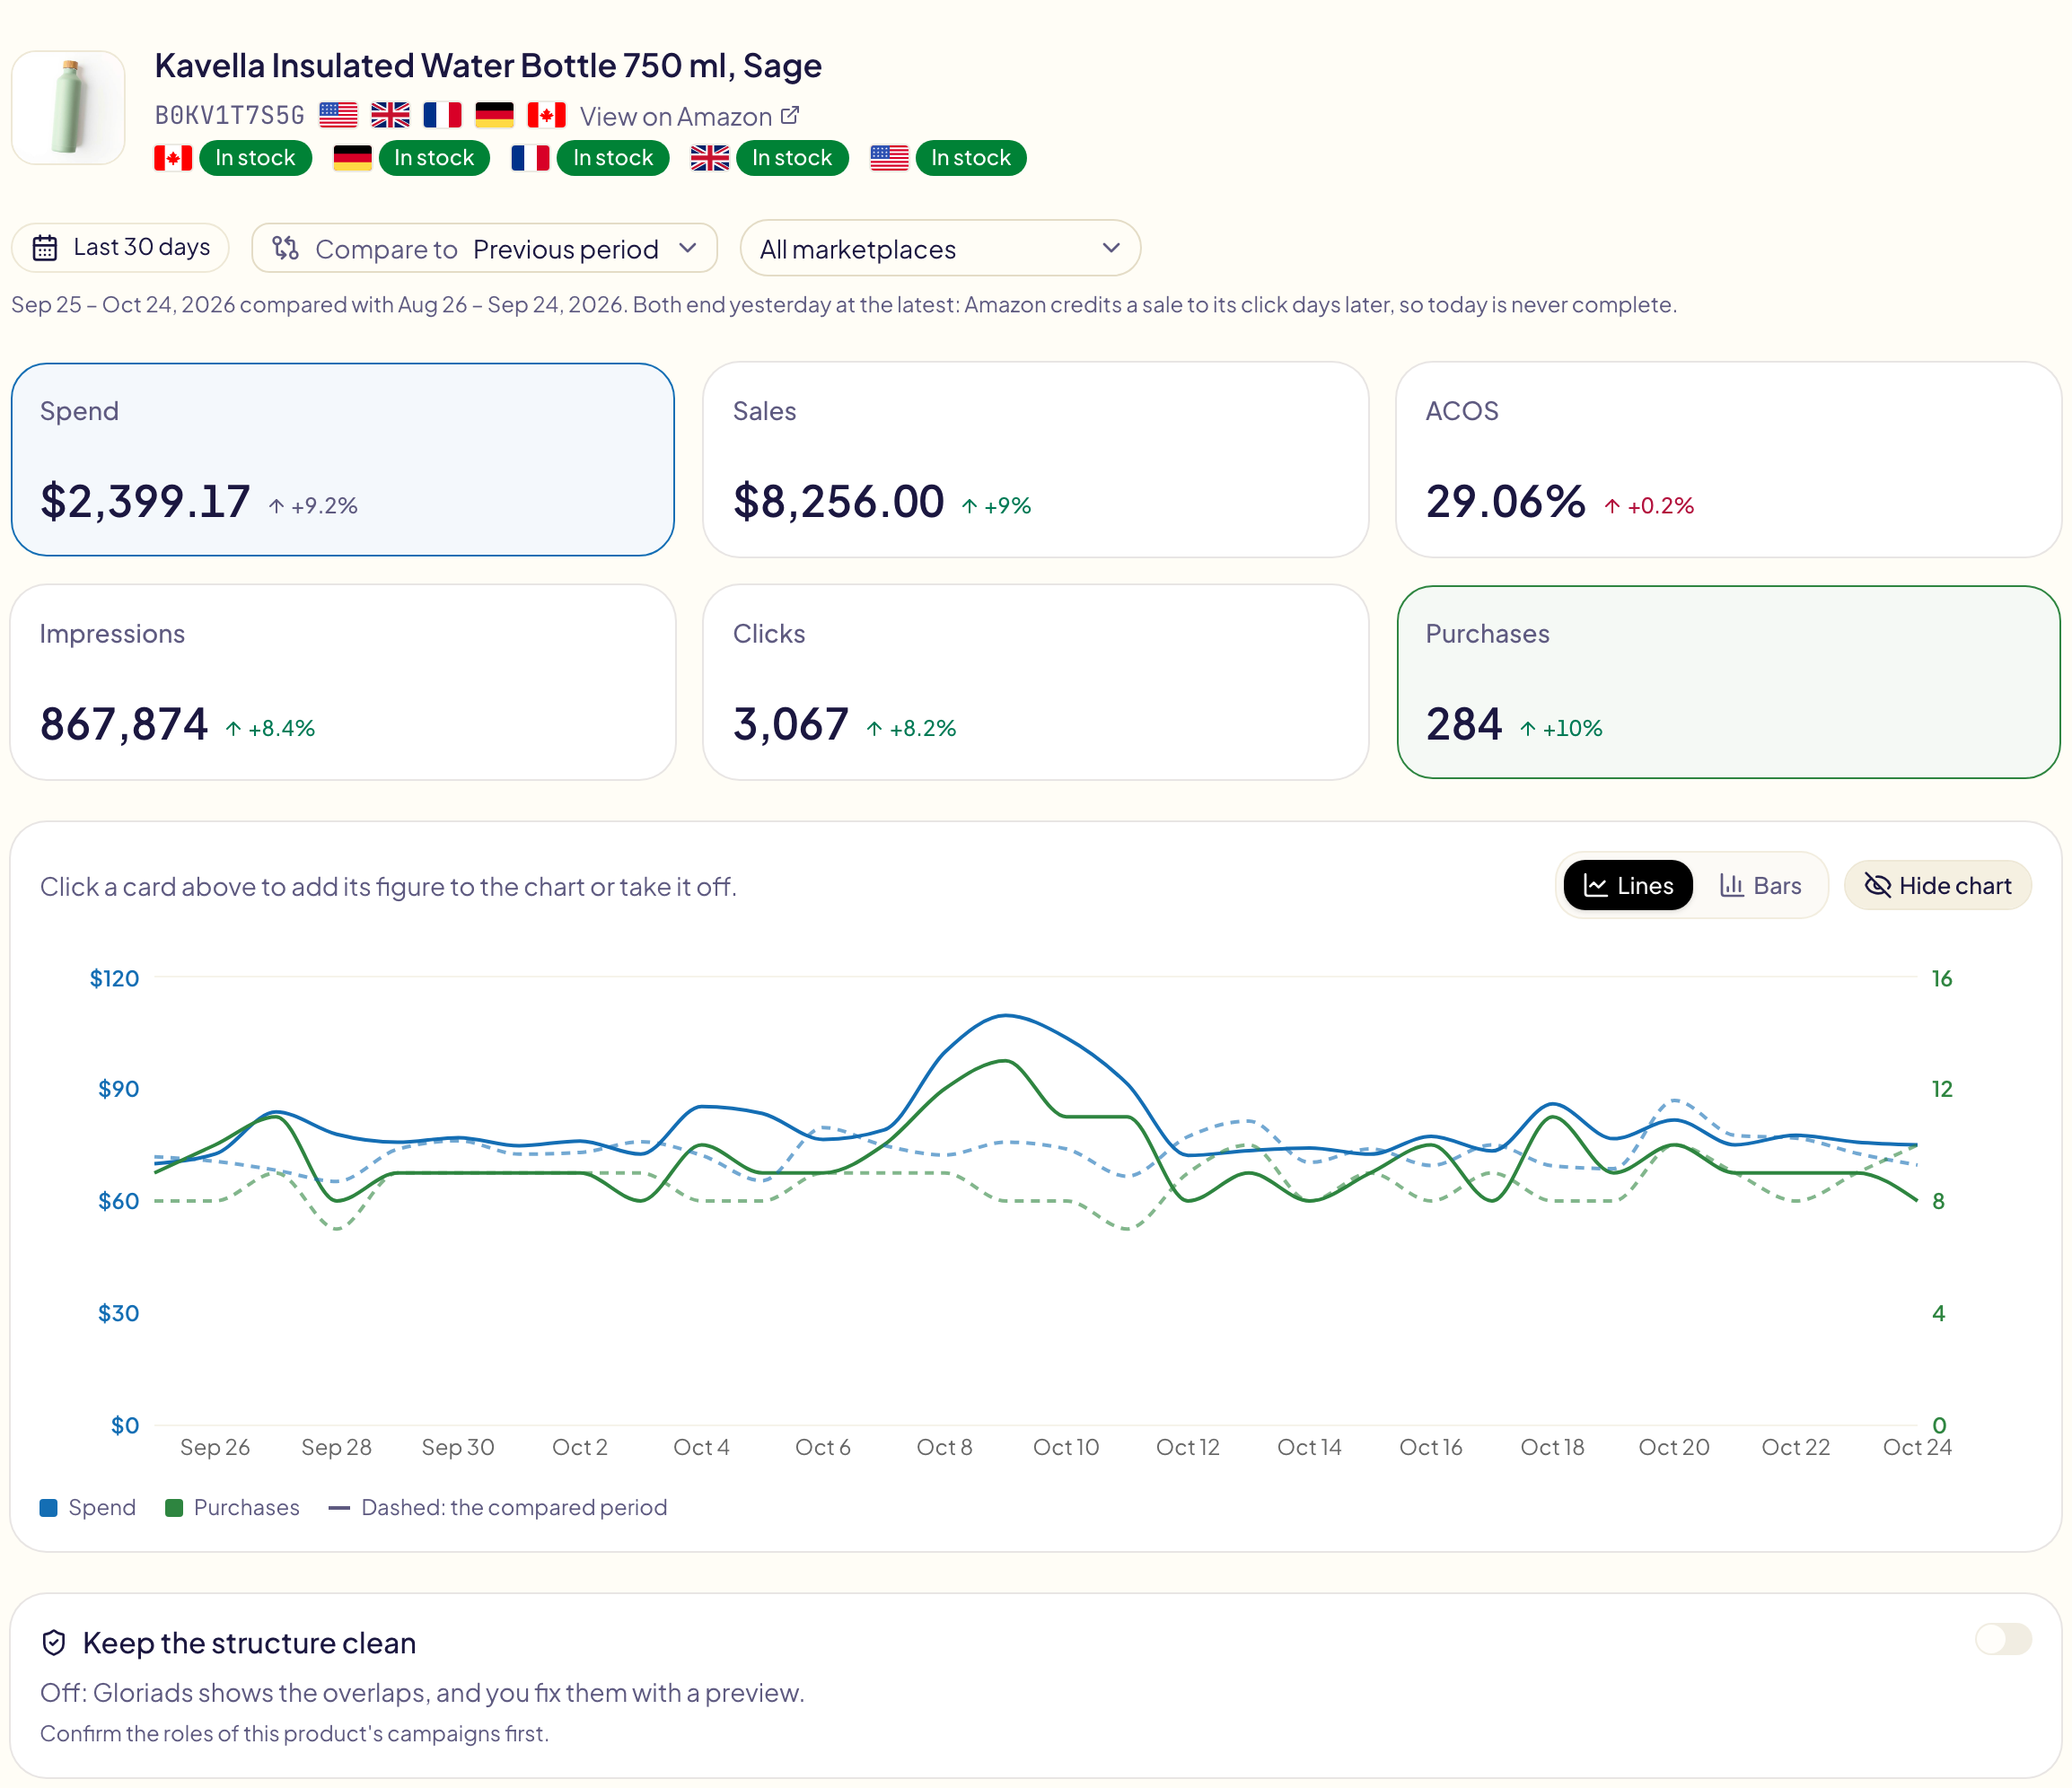Toggle the Purchases card off the chart

point(1728,682)
